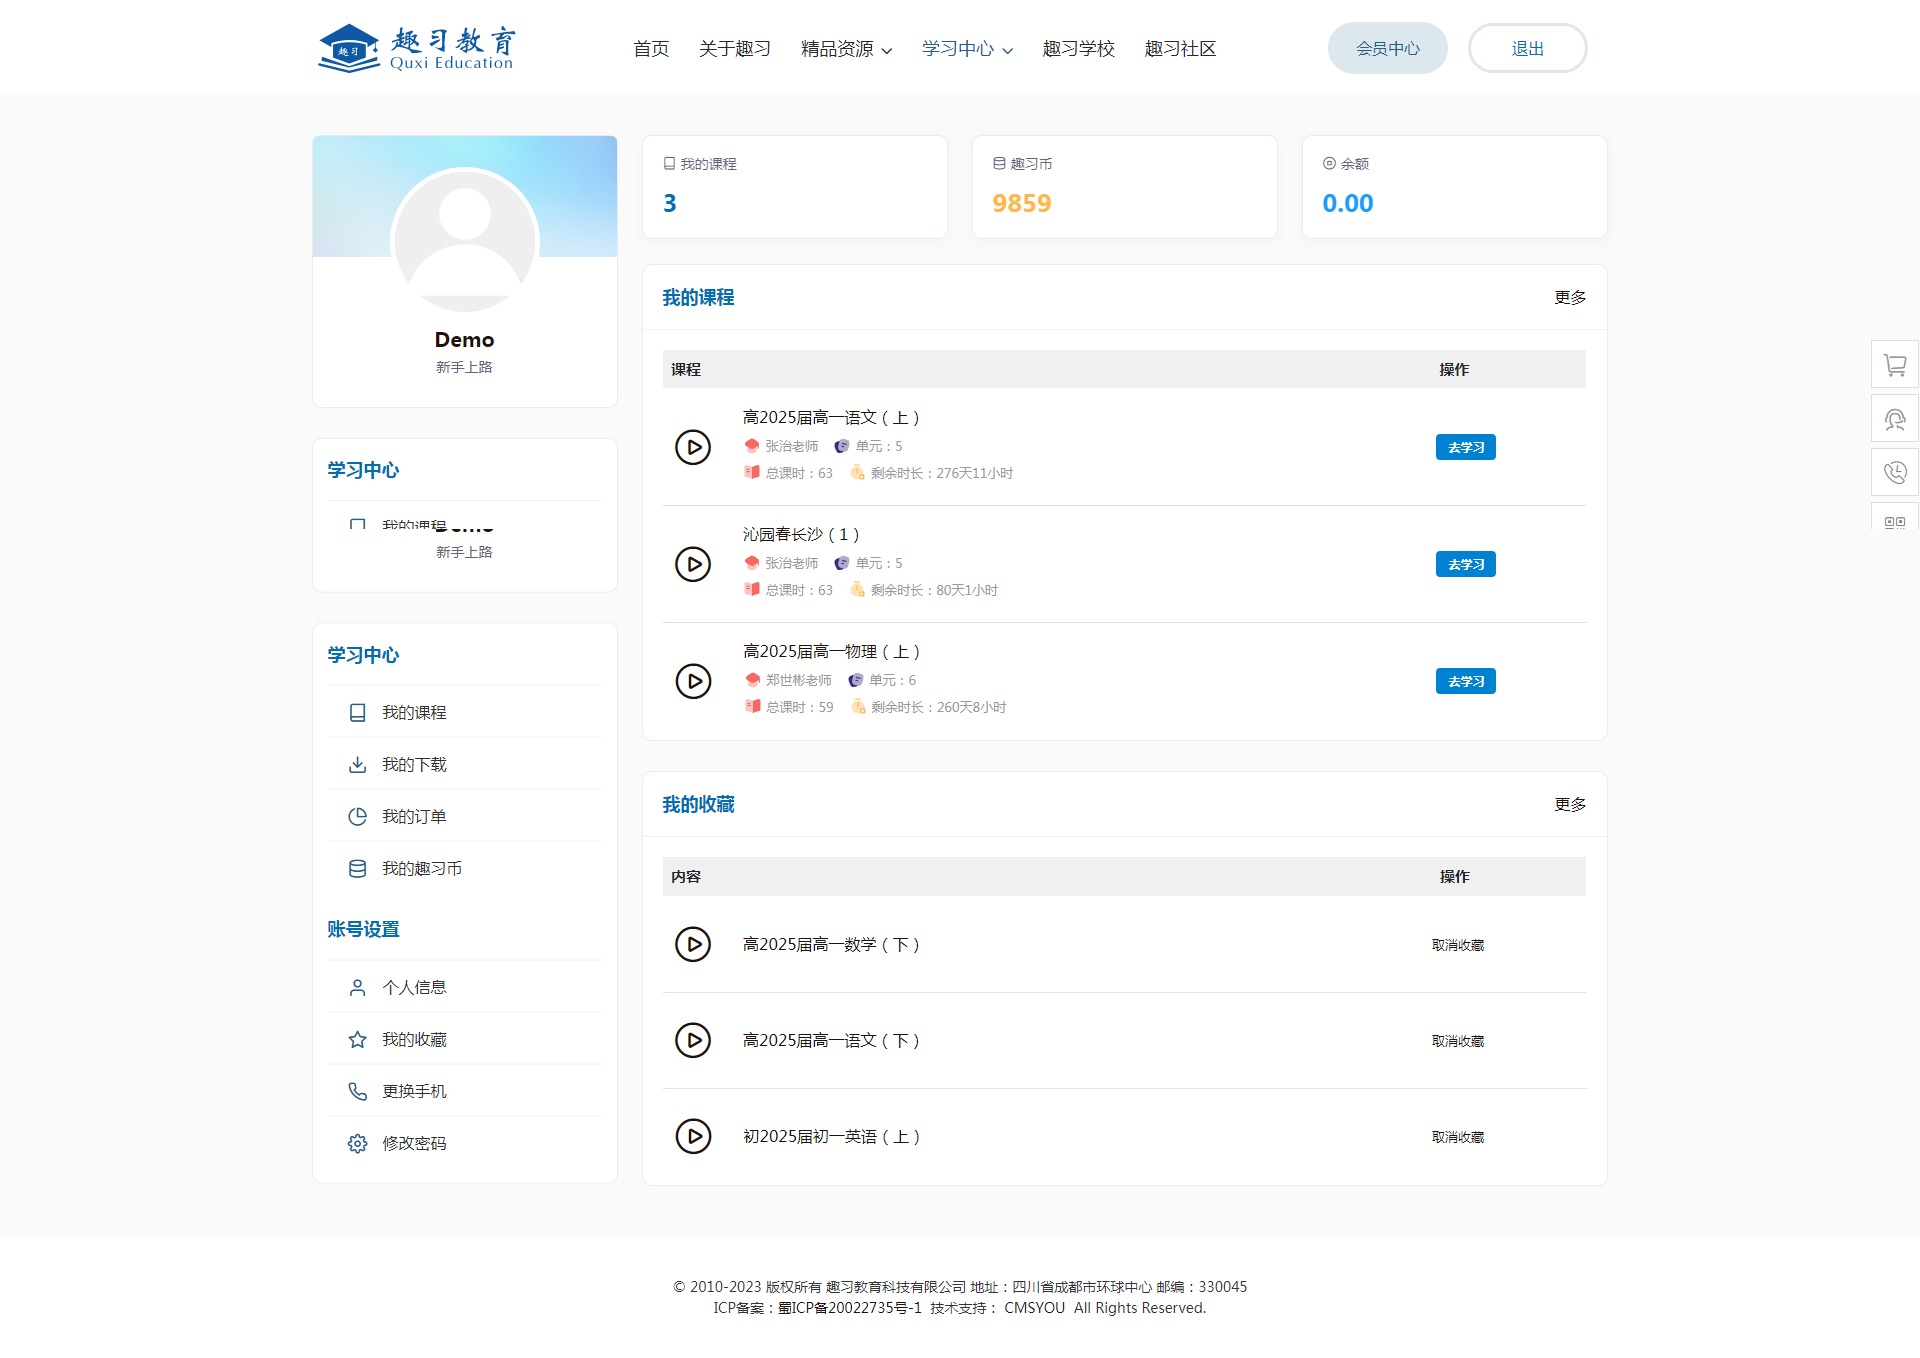The image size is (1920, 1358).
Task: Click the CMSYOU link in footer
Action: tap(1034, 1308)
